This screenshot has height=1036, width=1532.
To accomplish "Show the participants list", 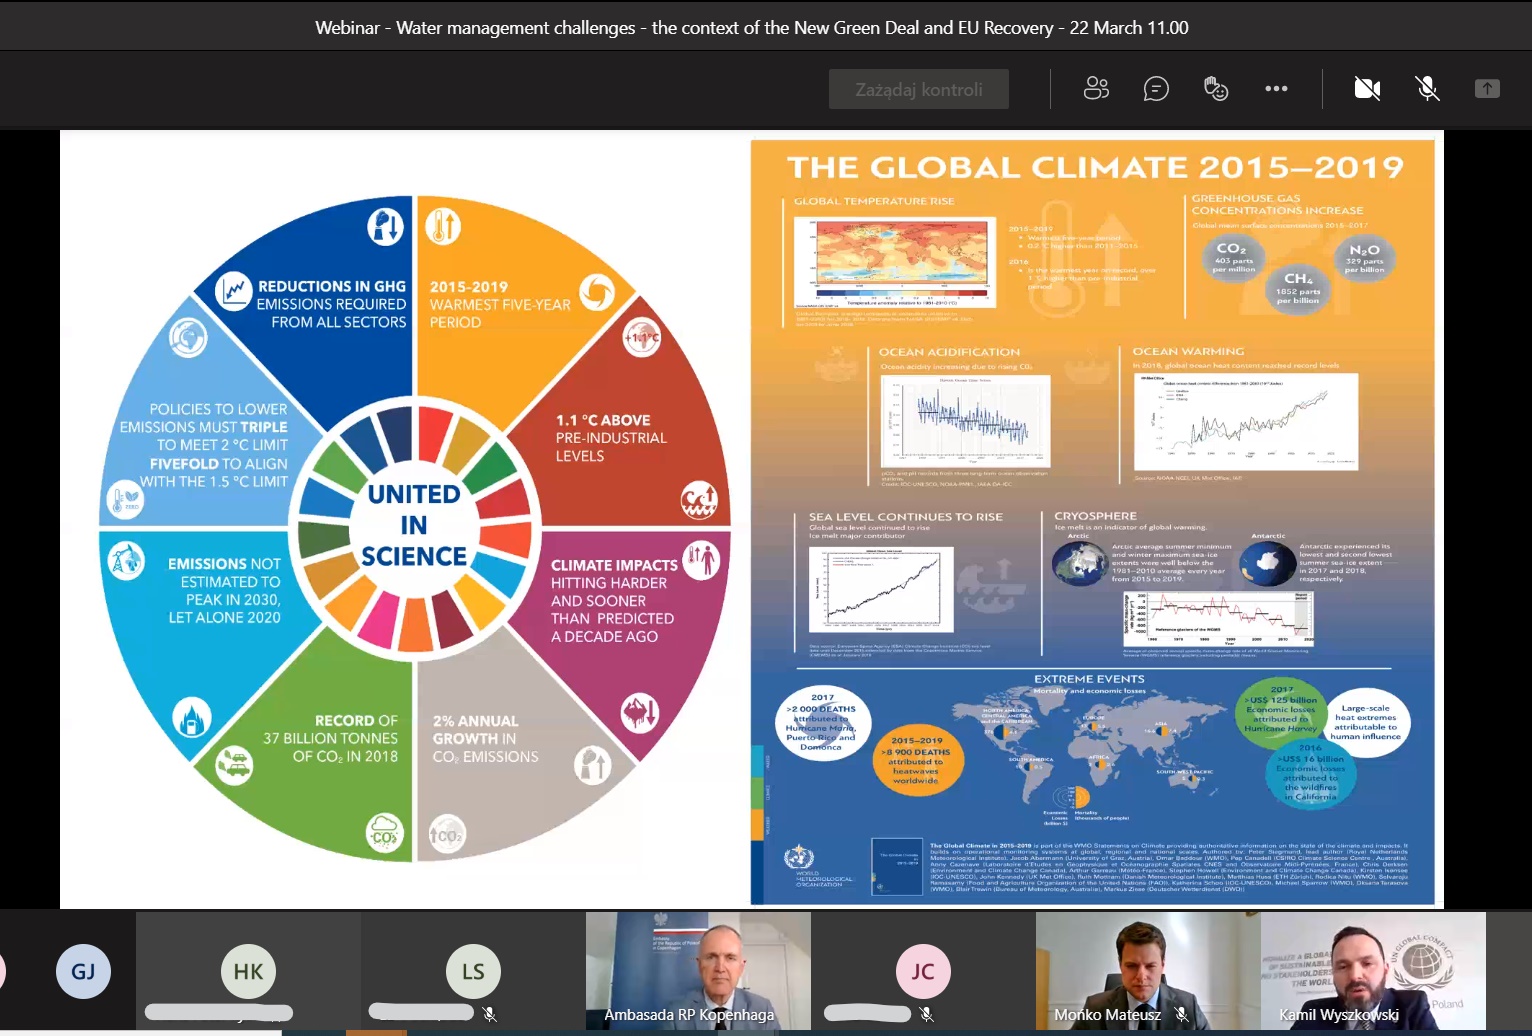I will (1096, 89).
